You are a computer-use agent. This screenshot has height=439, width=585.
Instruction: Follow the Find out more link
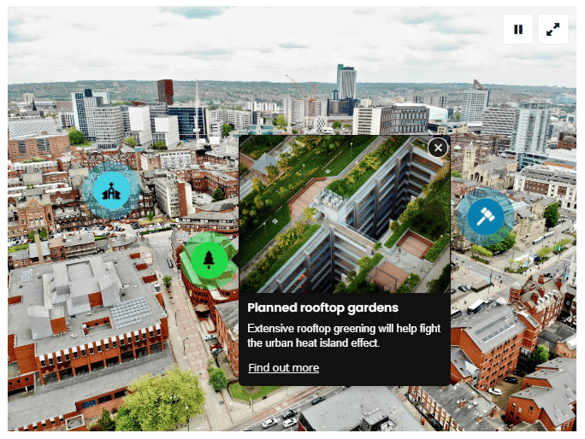(x=284, y=368)
